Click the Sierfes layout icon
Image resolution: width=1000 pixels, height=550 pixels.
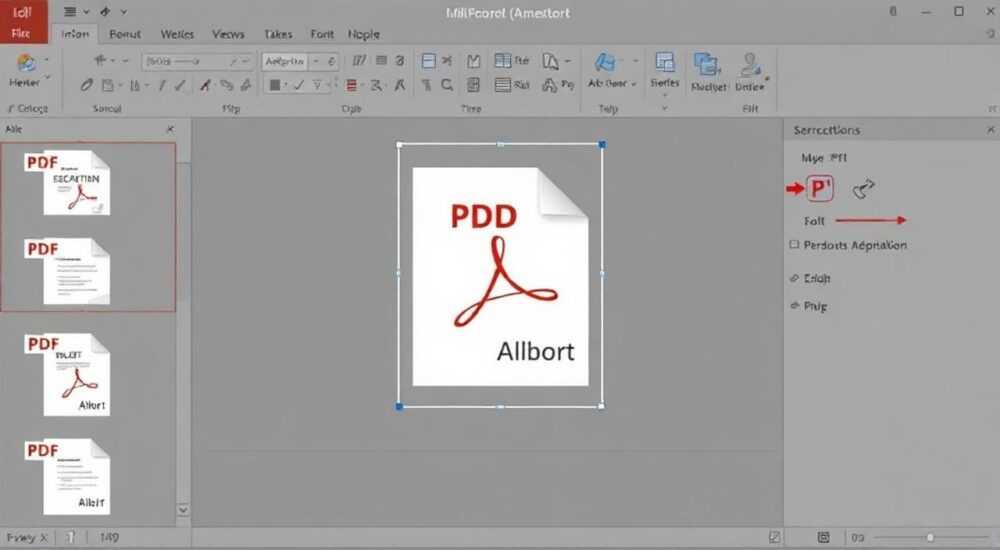(665, 63)
